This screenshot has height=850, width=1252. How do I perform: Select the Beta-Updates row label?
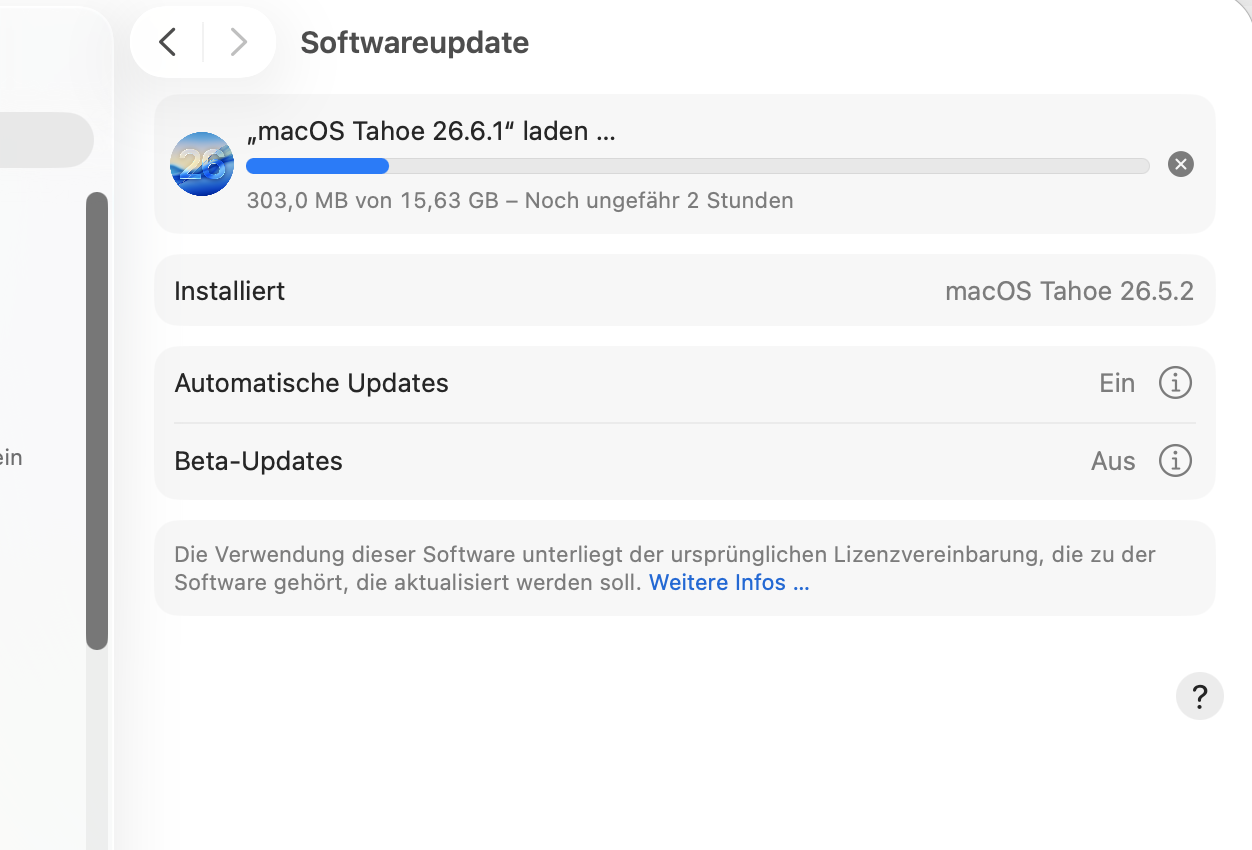pos(258,461)
